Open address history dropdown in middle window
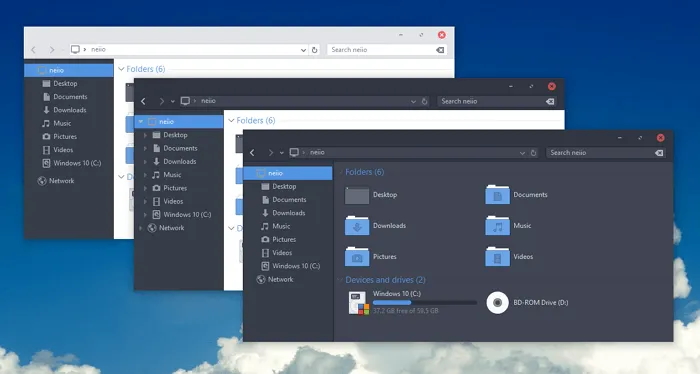This screenshot has width=700, height=374. tap(413, 101)
